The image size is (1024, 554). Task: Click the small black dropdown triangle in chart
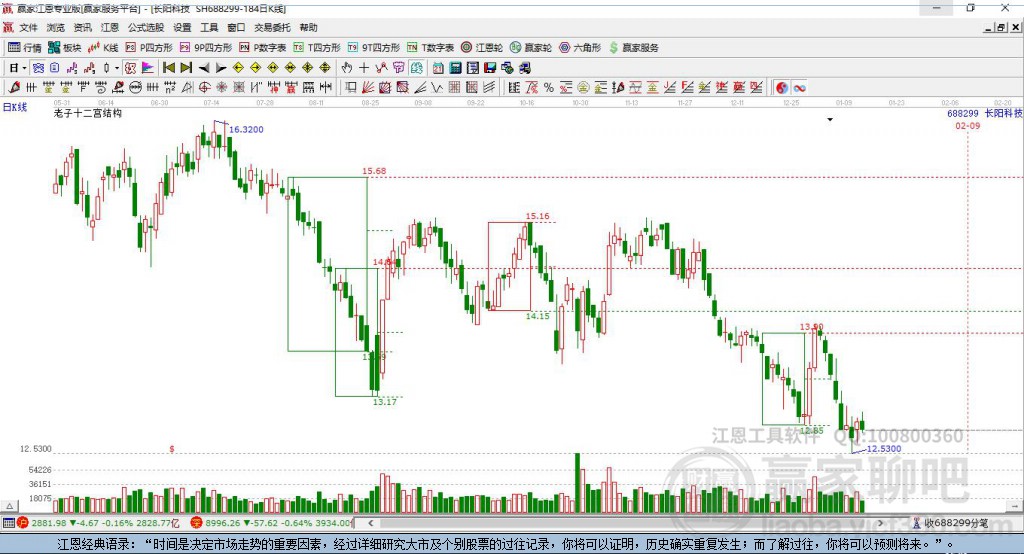click(x=830, y=120)
